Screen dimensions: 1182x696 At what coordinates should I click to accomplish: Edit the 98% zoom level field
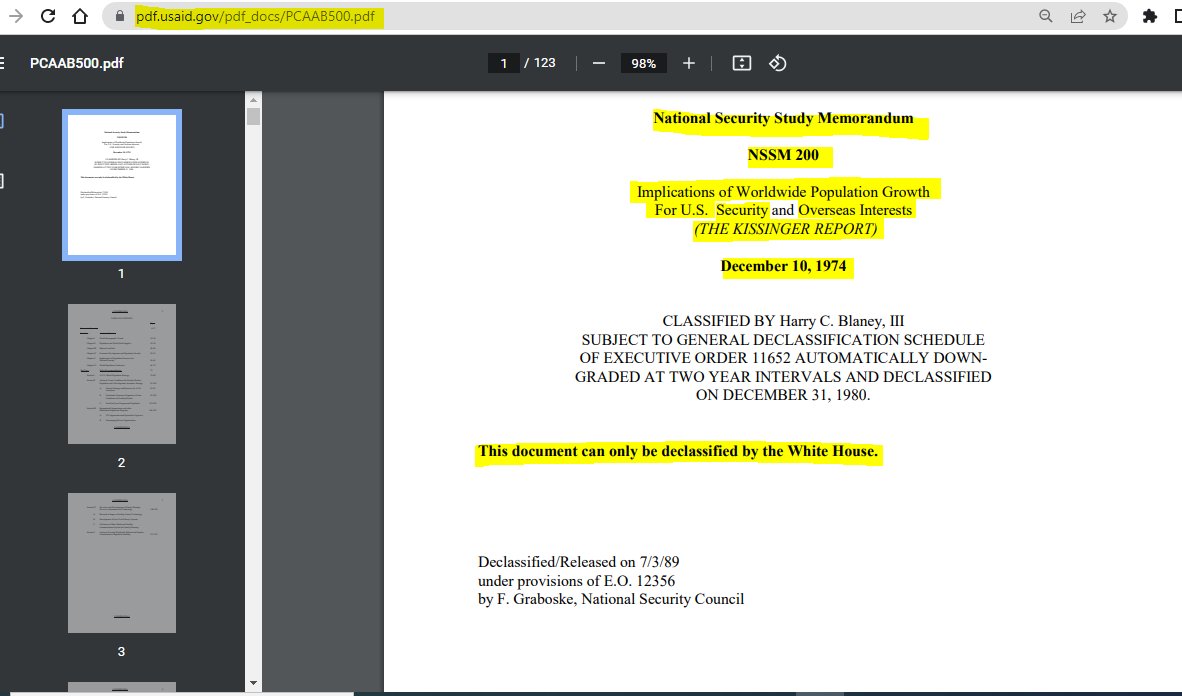click(x=643, y=63)
